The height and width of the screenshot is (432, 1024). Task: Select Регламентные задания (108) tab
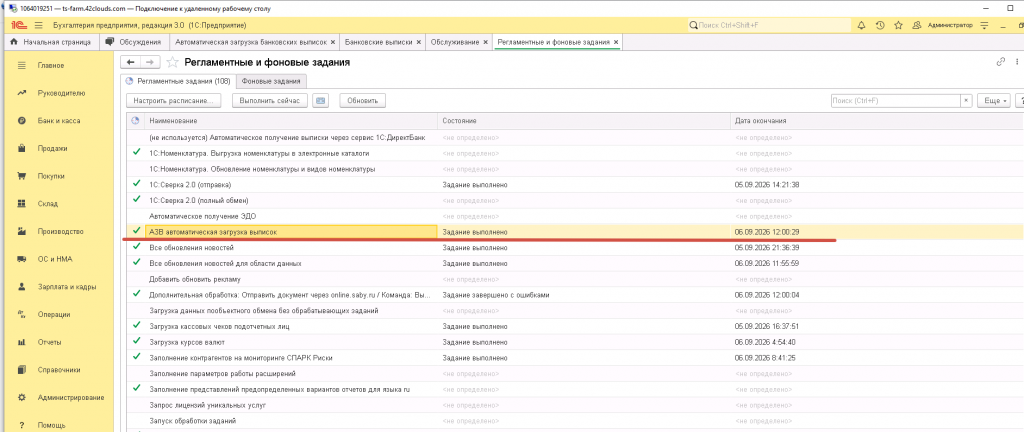click(x=178, y=82)
